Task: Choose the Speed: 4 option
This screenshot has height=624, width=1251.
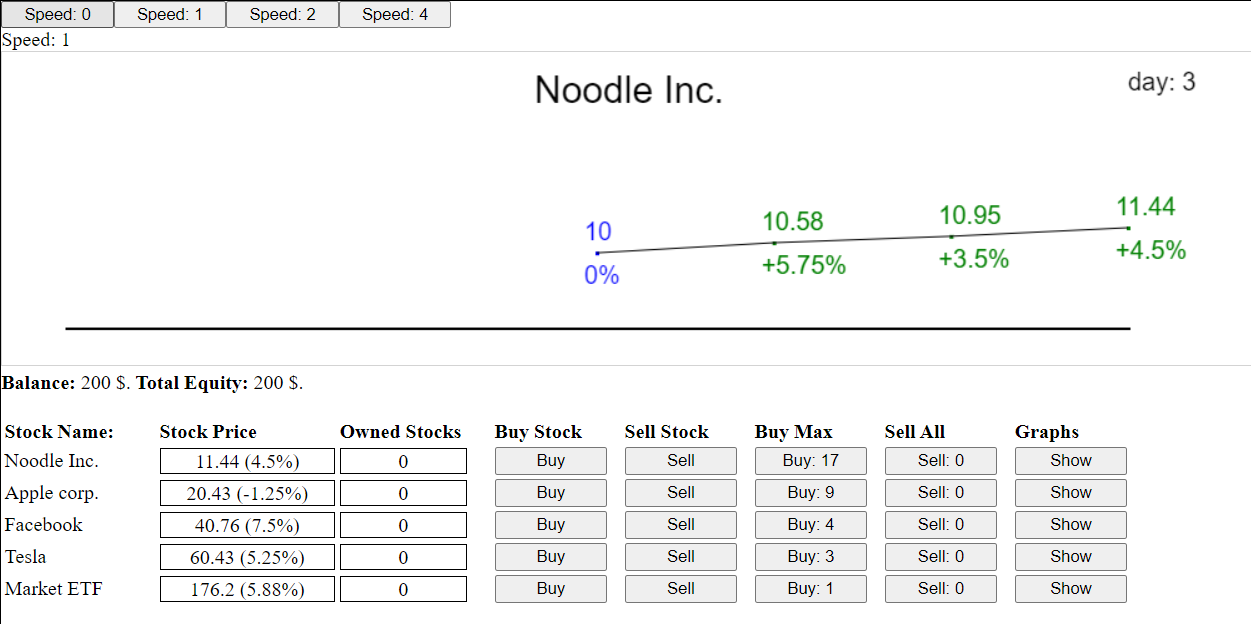Action: (395, 14)
